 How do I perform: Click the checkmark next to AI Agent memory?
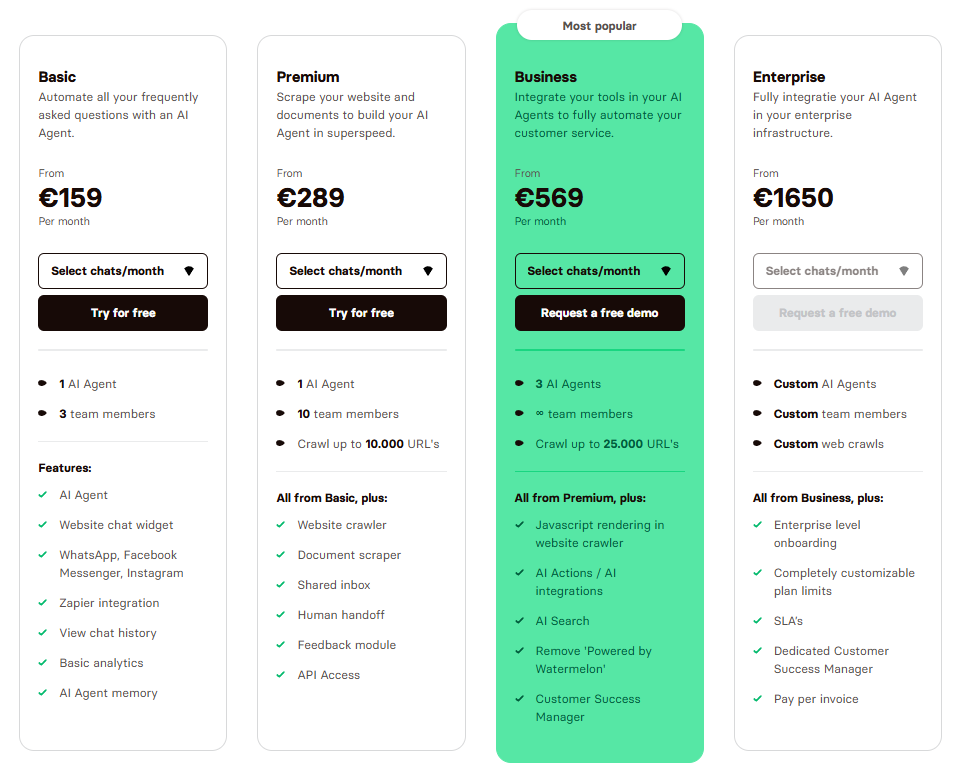(x=43, y=693)
